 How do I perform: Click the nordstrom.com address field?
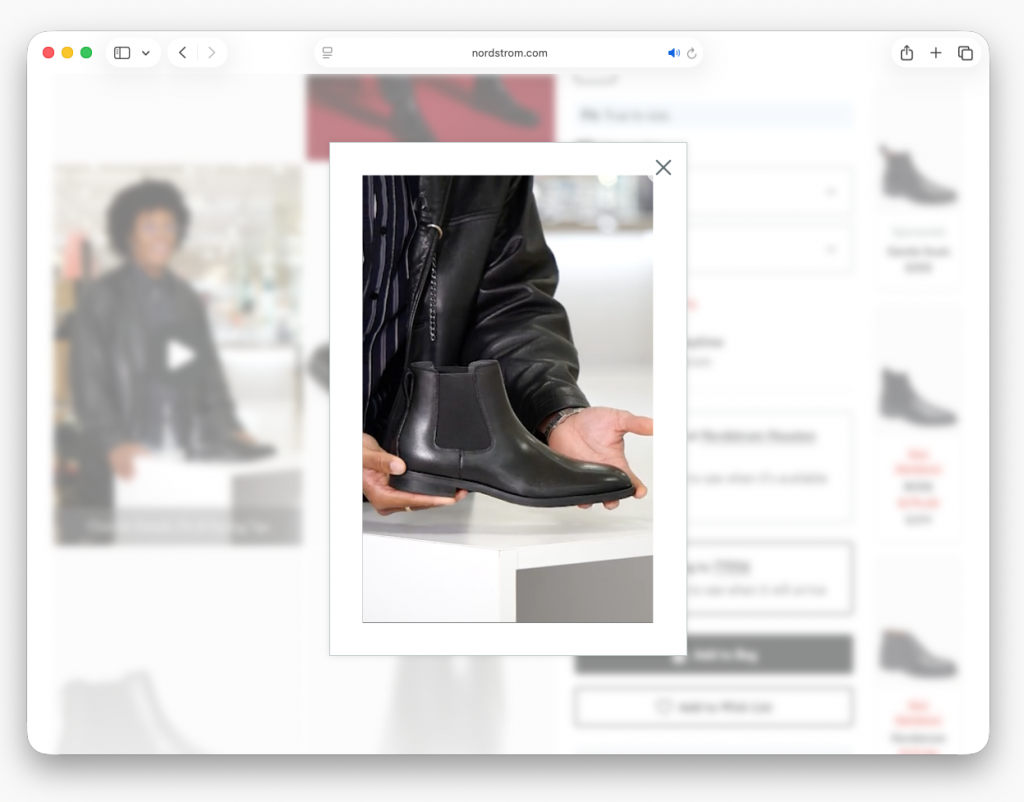509,53
